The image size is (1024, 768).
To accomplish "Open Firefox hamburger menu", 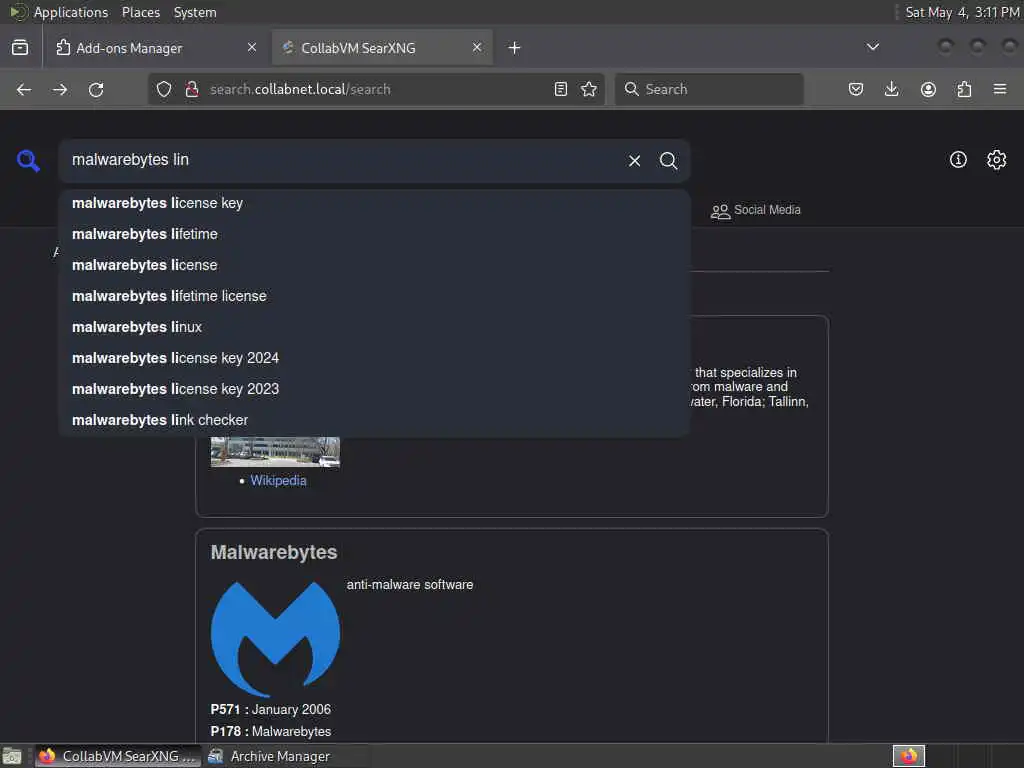I will coord(1000,89).
